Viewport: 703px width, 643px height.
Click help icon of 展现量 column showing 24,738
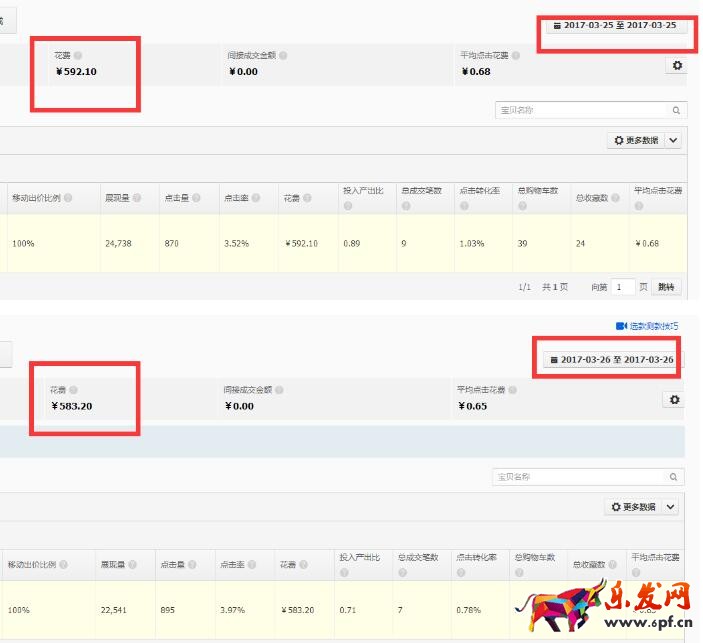coord(137,198)
